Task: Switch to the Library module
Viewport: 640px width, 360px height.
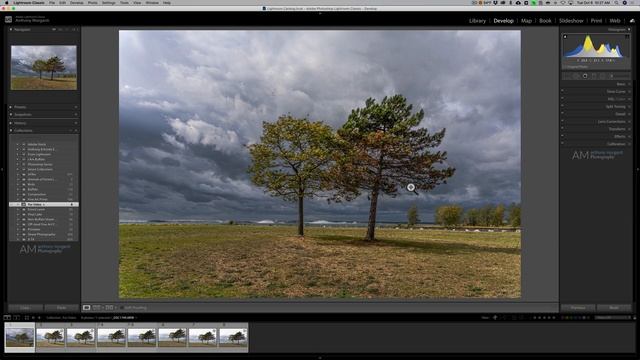Action: [x=477, y=21]
